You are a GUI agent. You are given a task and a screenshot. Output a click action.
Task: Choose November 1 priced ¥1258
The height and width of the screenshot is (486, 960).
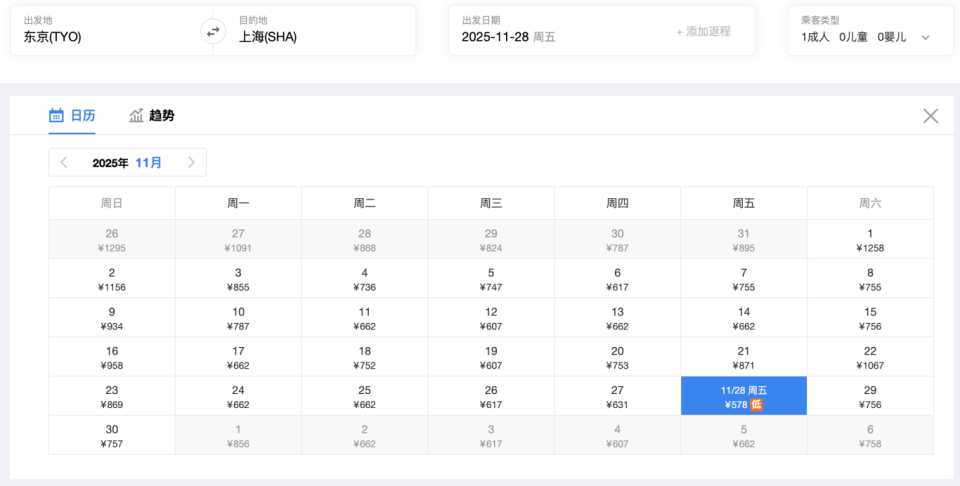click(x=870, y=240)
